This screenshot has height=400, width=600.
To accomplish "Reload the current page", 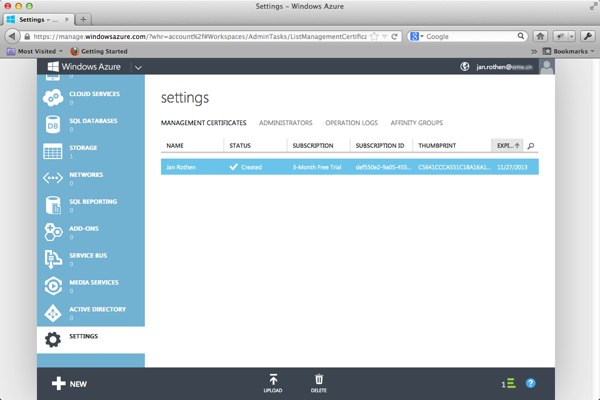I will click(x=394, y=36).
